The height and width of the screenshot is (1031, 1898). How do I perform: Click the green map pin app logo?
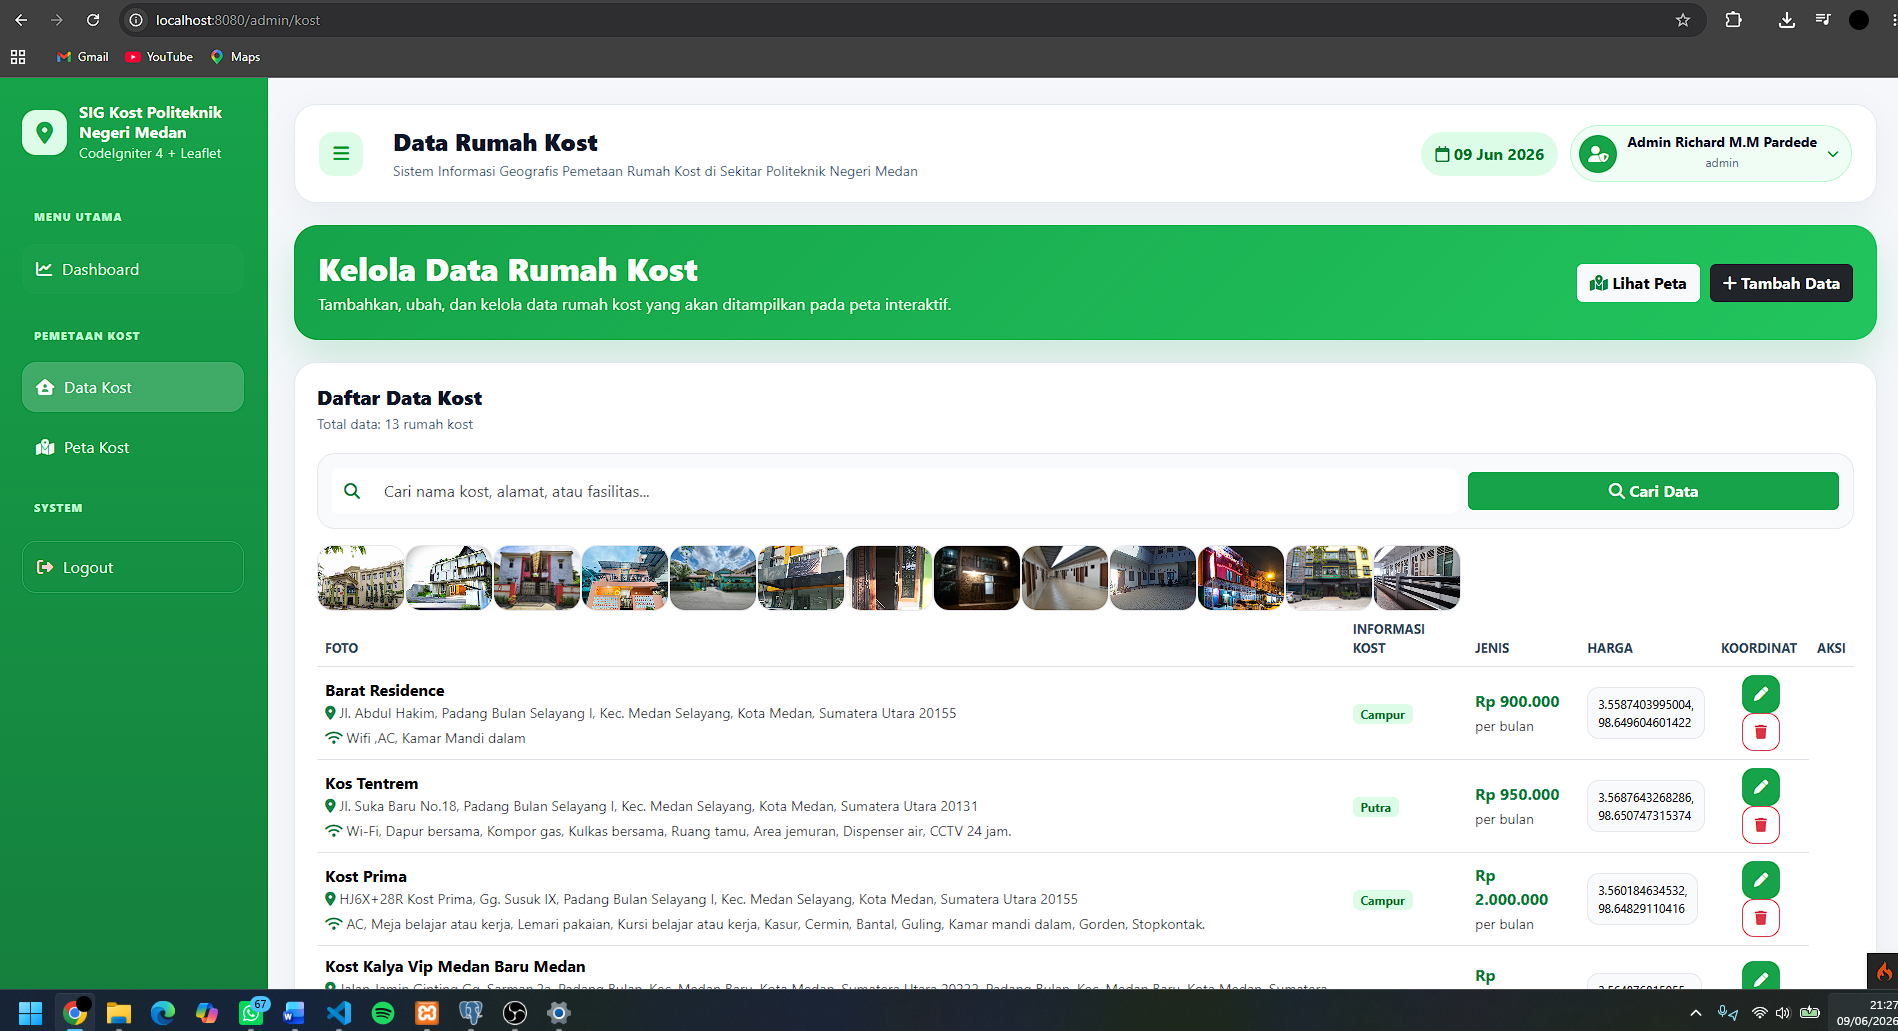[x=44, y=132]
